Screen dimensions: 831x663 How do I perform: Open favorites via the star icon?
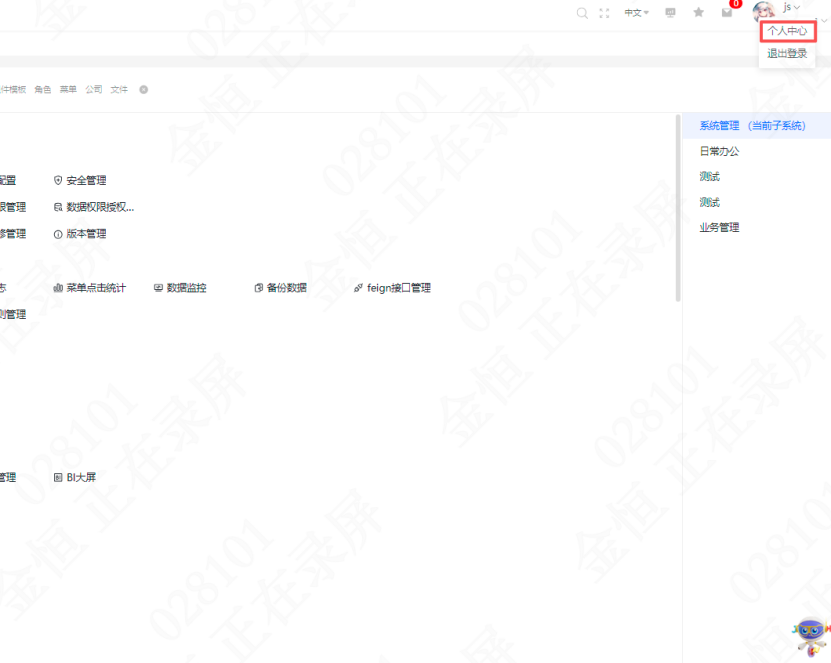point(699,12)
